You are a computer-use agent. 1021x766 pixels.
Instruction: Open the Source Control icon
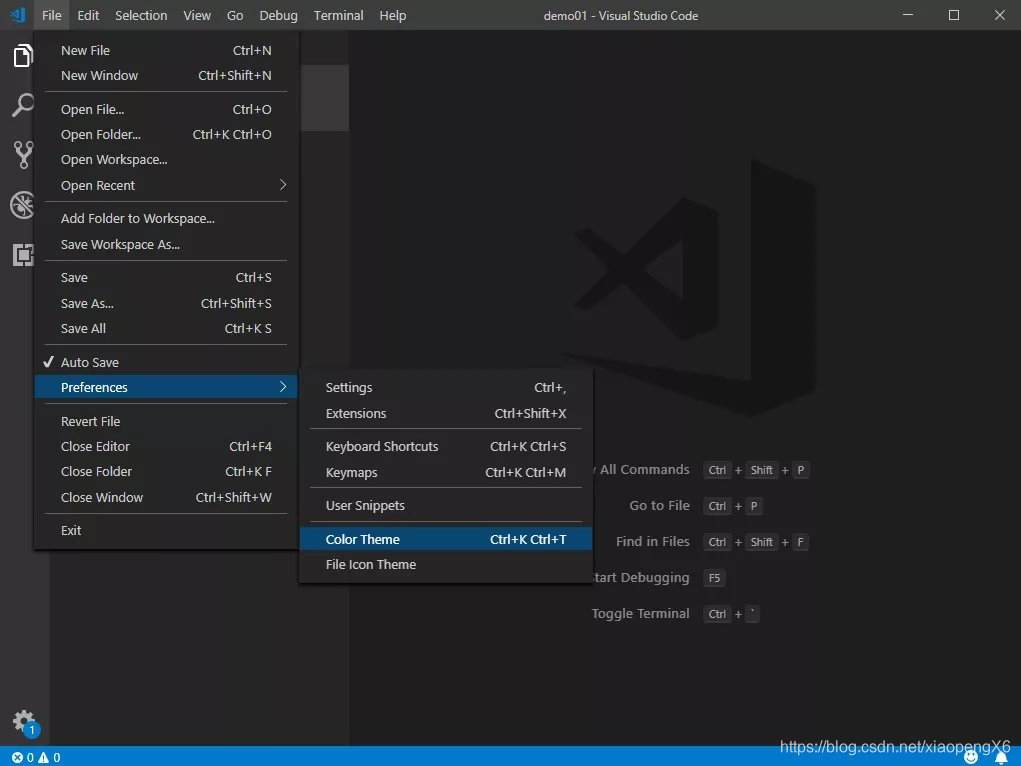23,155
